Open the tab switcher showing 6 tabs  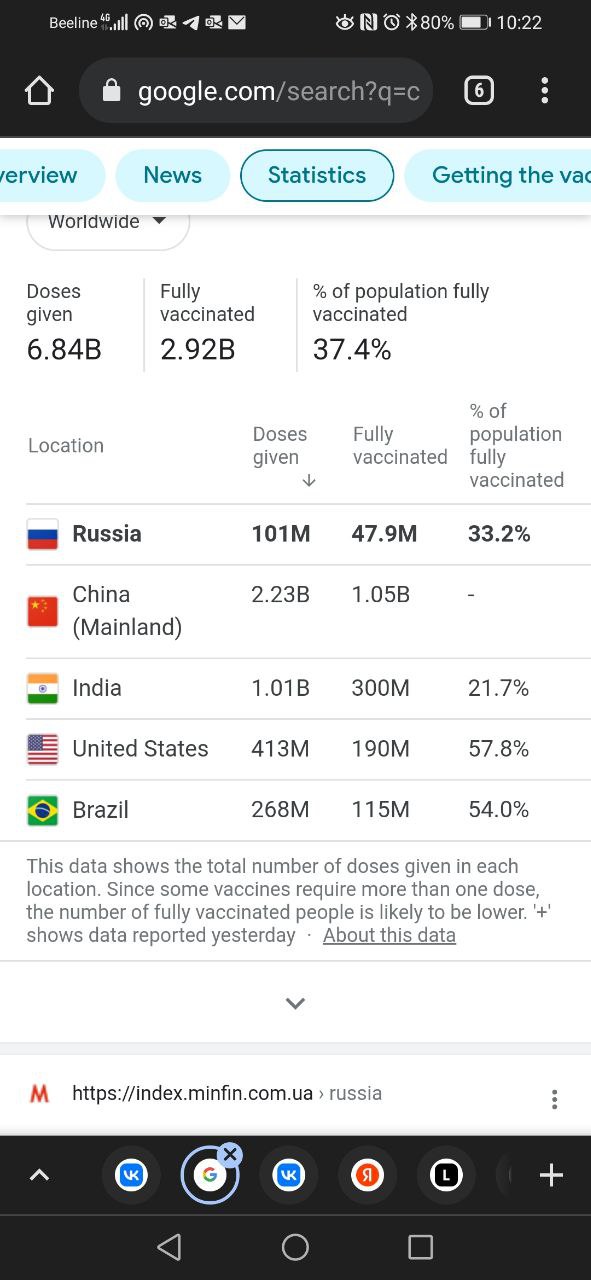coord(479,91)
